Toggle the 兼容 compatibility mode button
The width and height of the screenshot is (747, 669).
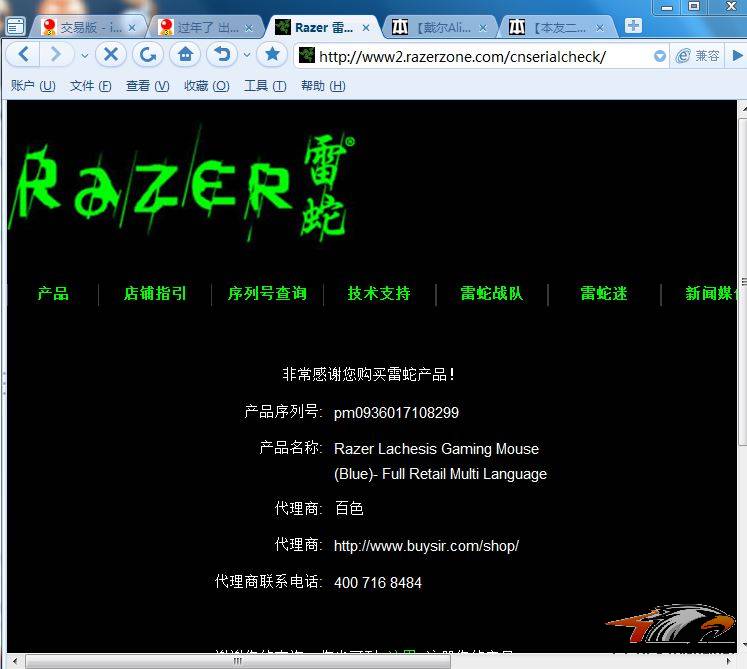[x=697, y=56]
